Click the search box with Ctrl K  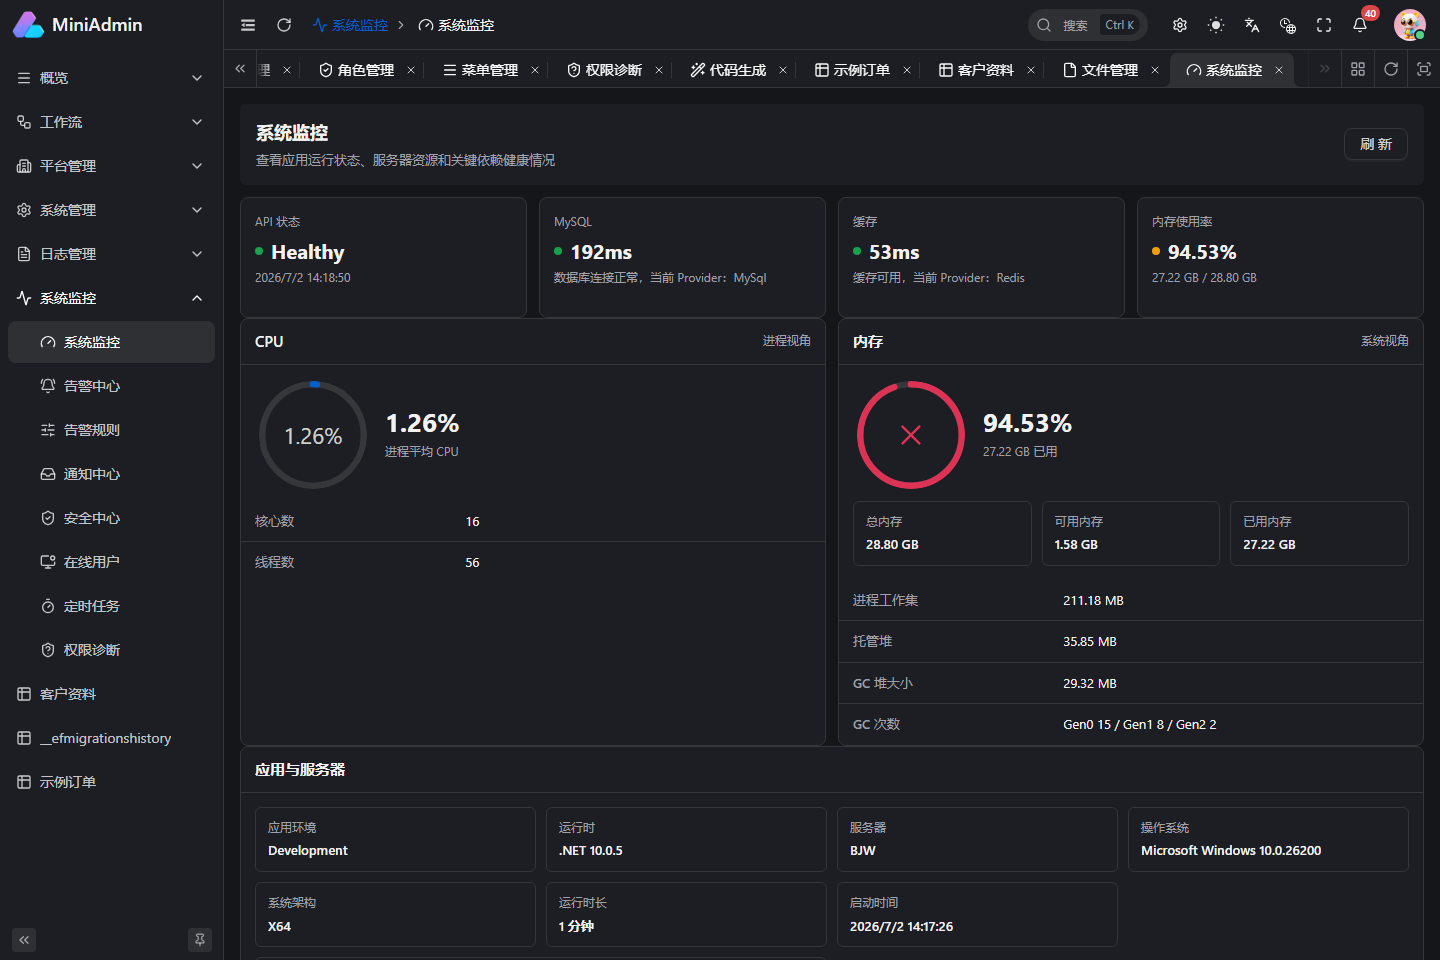pos(1087,25)
